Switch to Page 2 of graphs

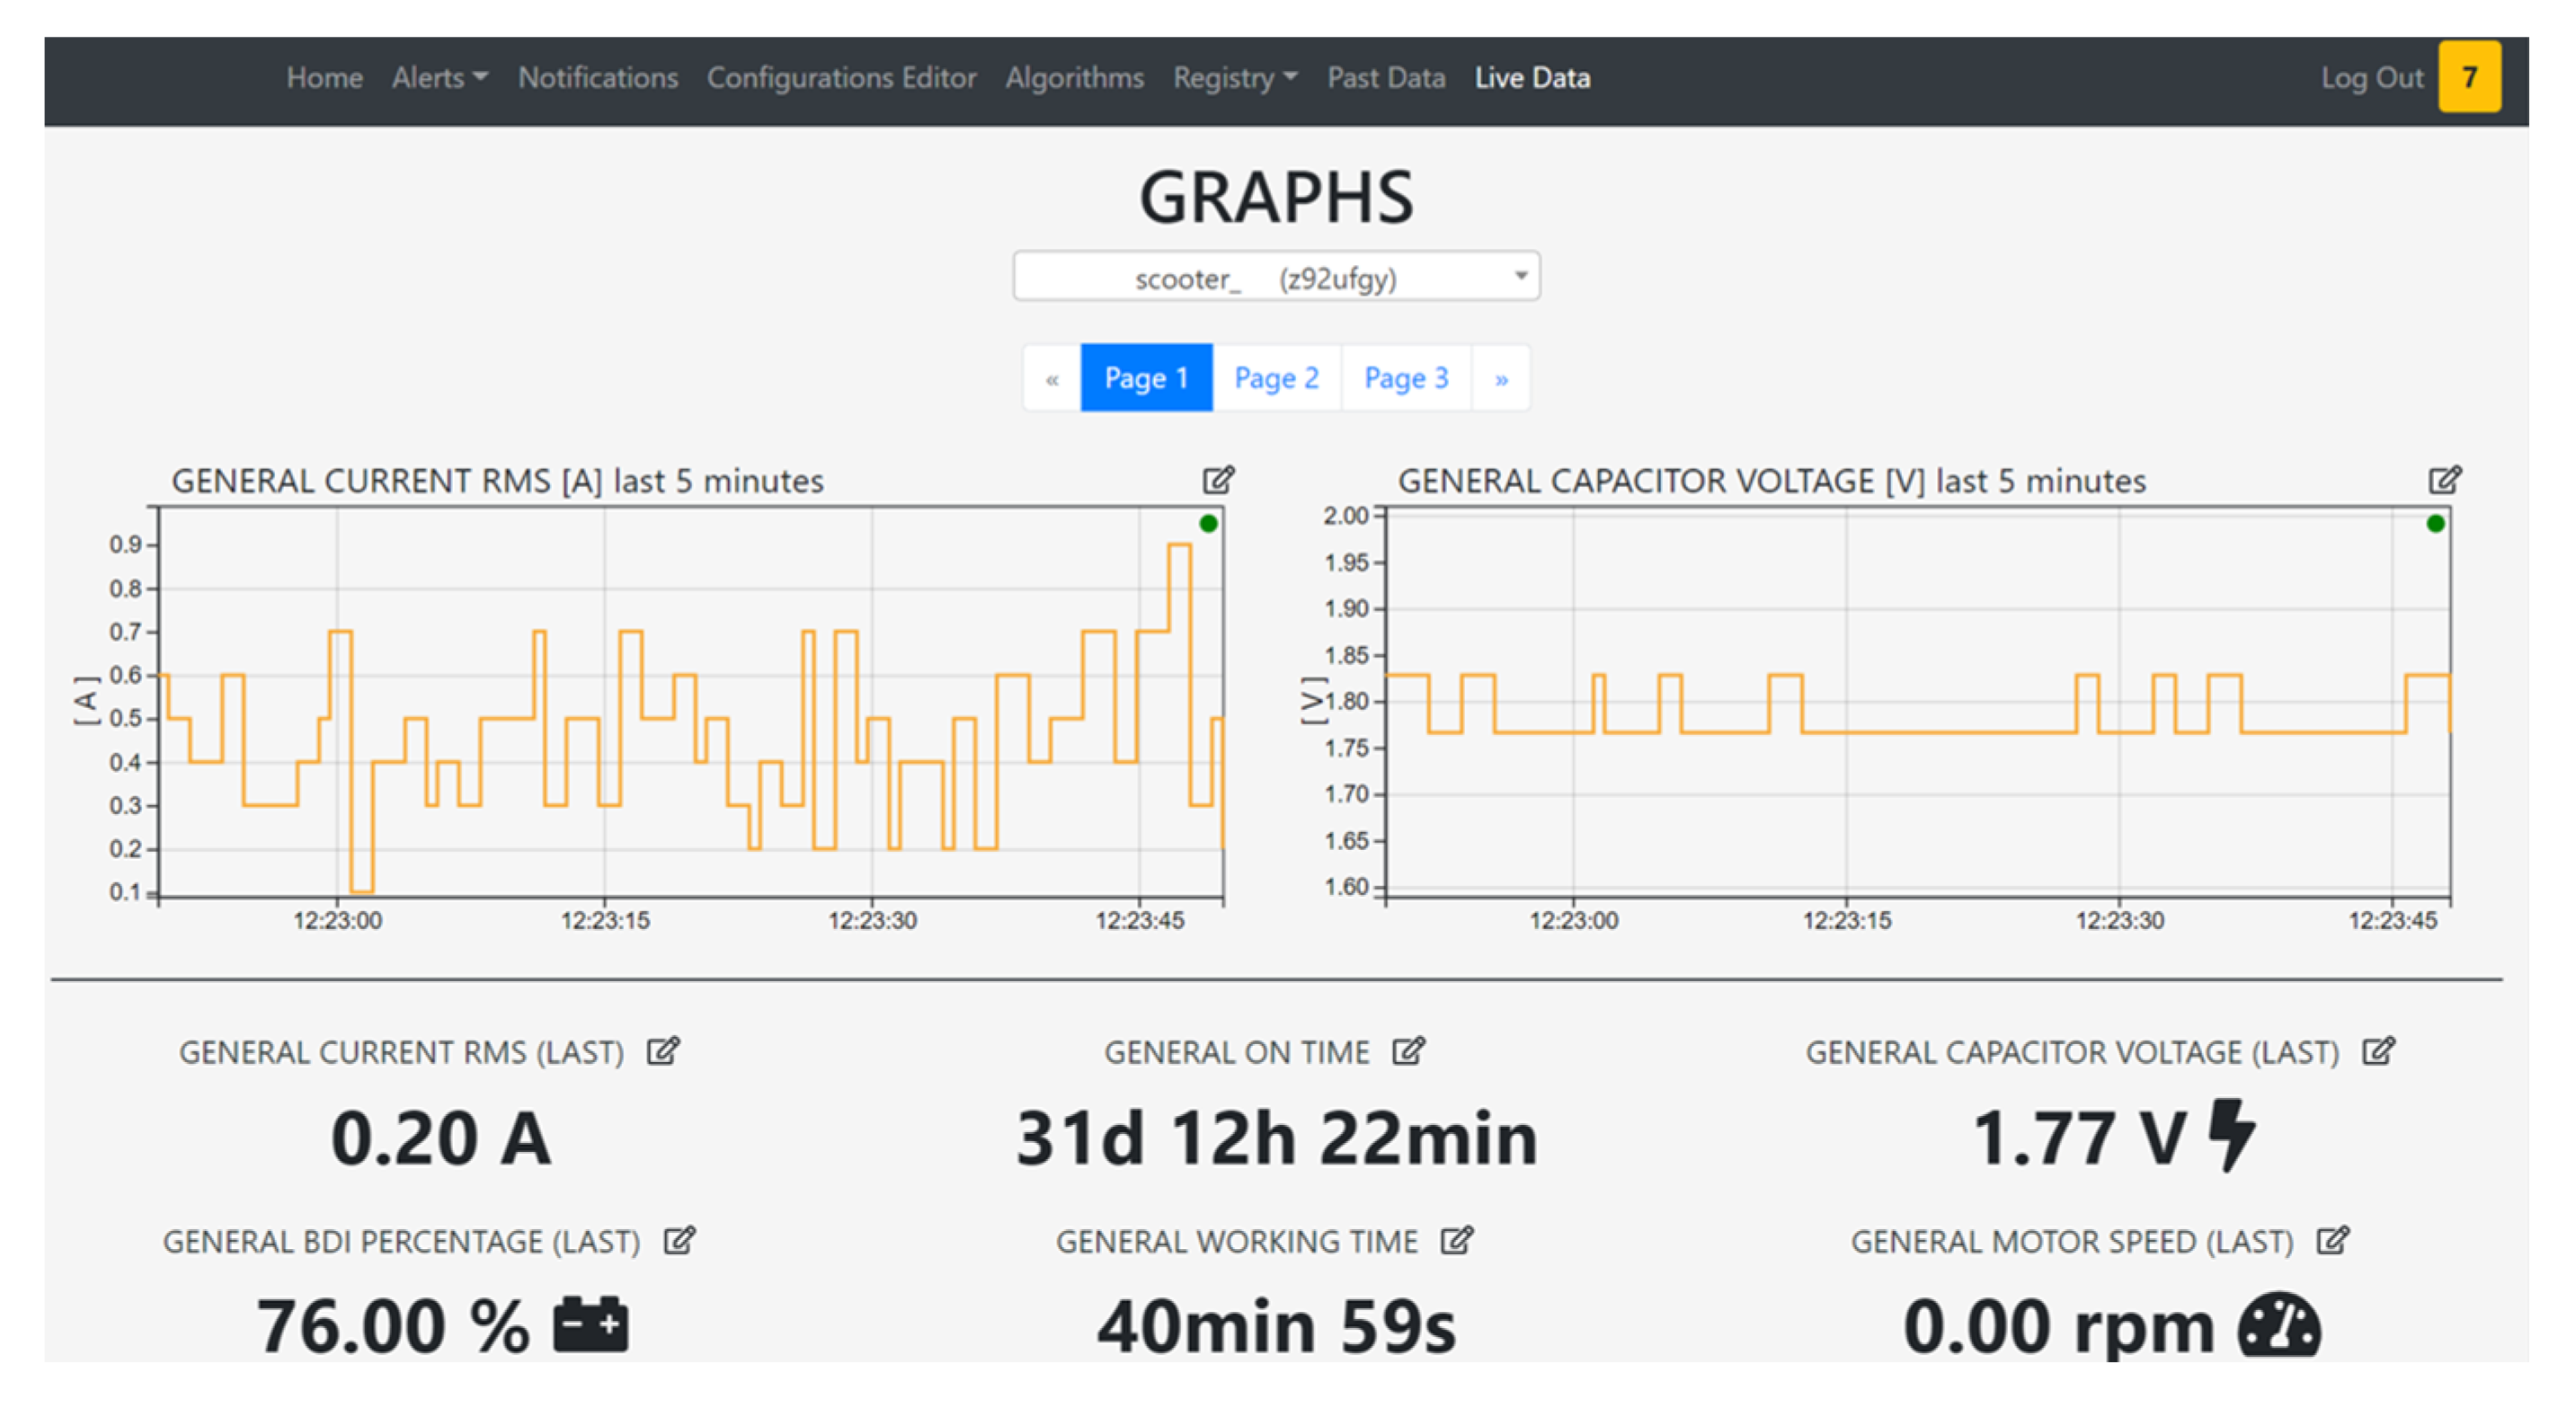[x=1276, y=378]
